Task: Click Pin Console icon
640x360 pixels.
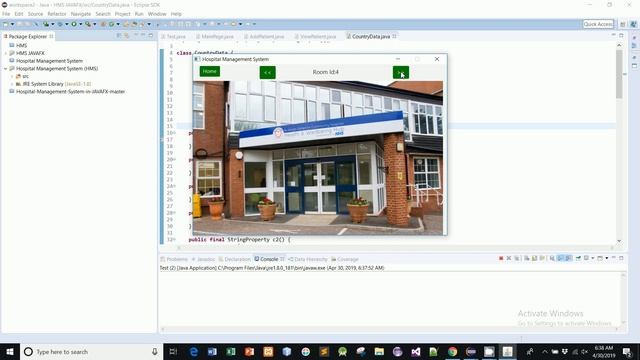Action: click(x=578, y=258)
